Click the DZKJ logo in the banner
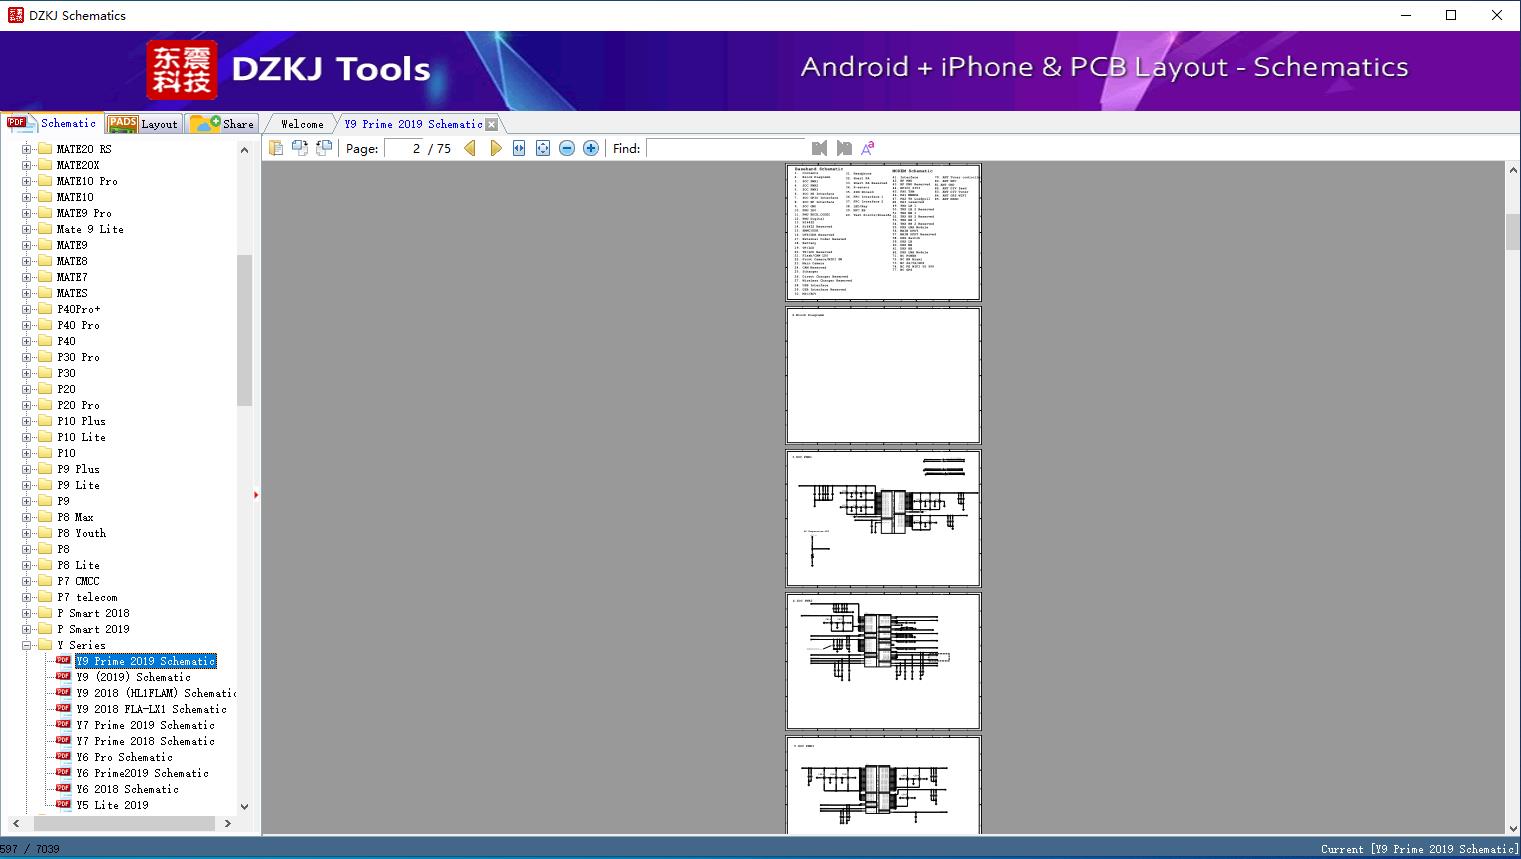 [182, 70]
